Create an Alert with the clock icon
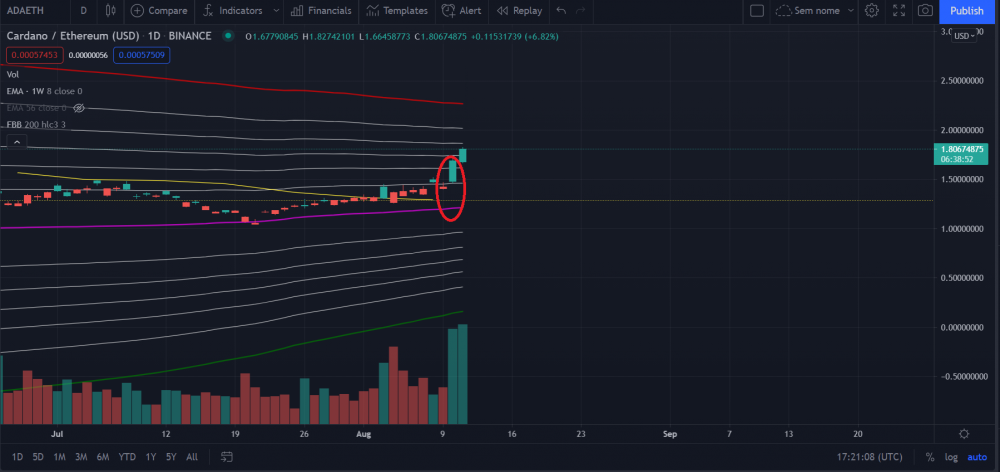 tap(449, 11)
